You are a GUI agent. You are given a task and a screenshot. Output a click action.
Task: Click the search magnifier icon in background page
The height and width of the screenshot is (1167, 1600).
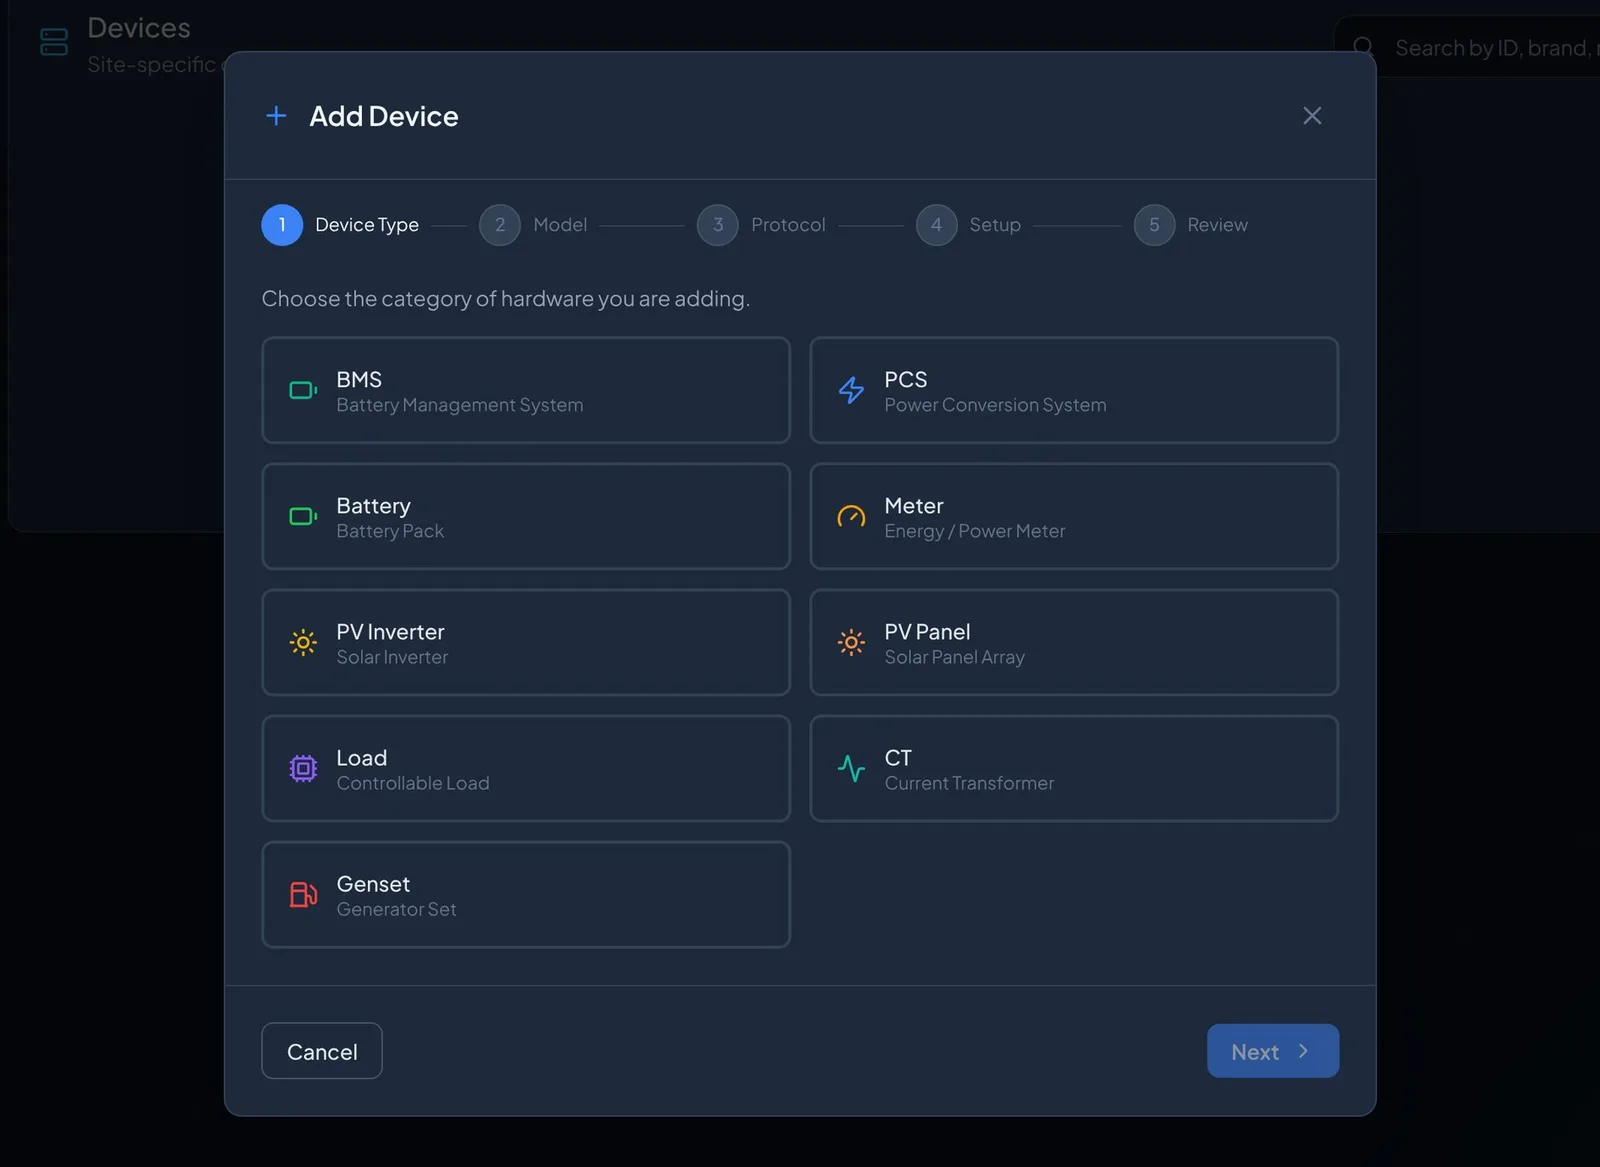pyautogui.click(x=1363, y=47)
